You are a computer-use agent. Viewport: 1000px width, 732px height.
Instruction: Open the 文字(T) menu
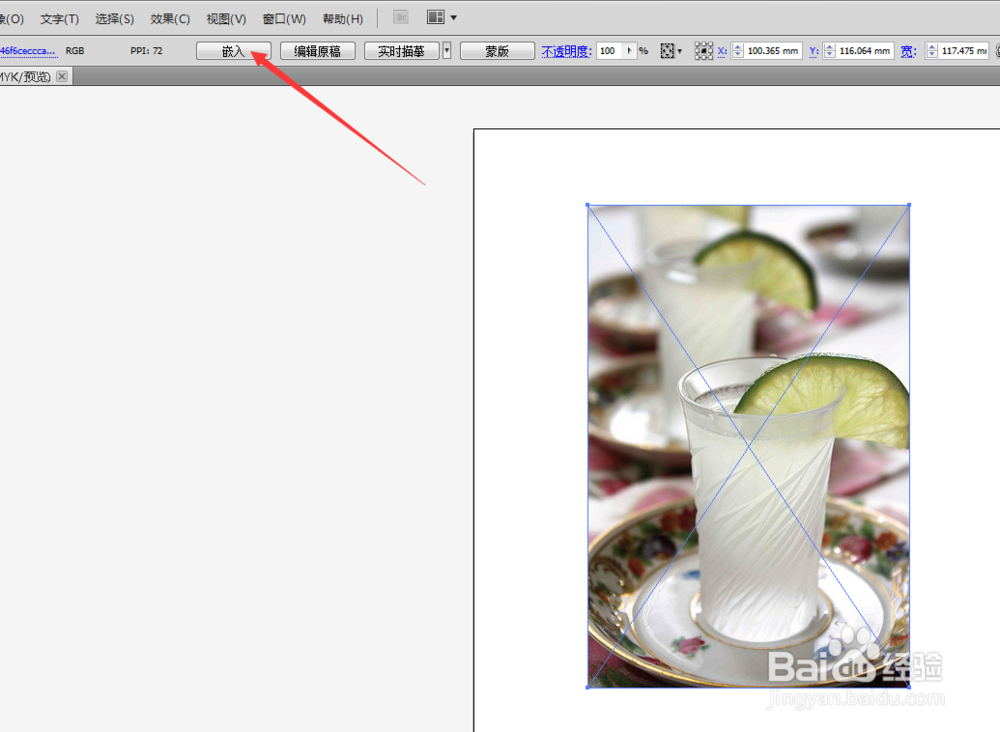point(60,19)
